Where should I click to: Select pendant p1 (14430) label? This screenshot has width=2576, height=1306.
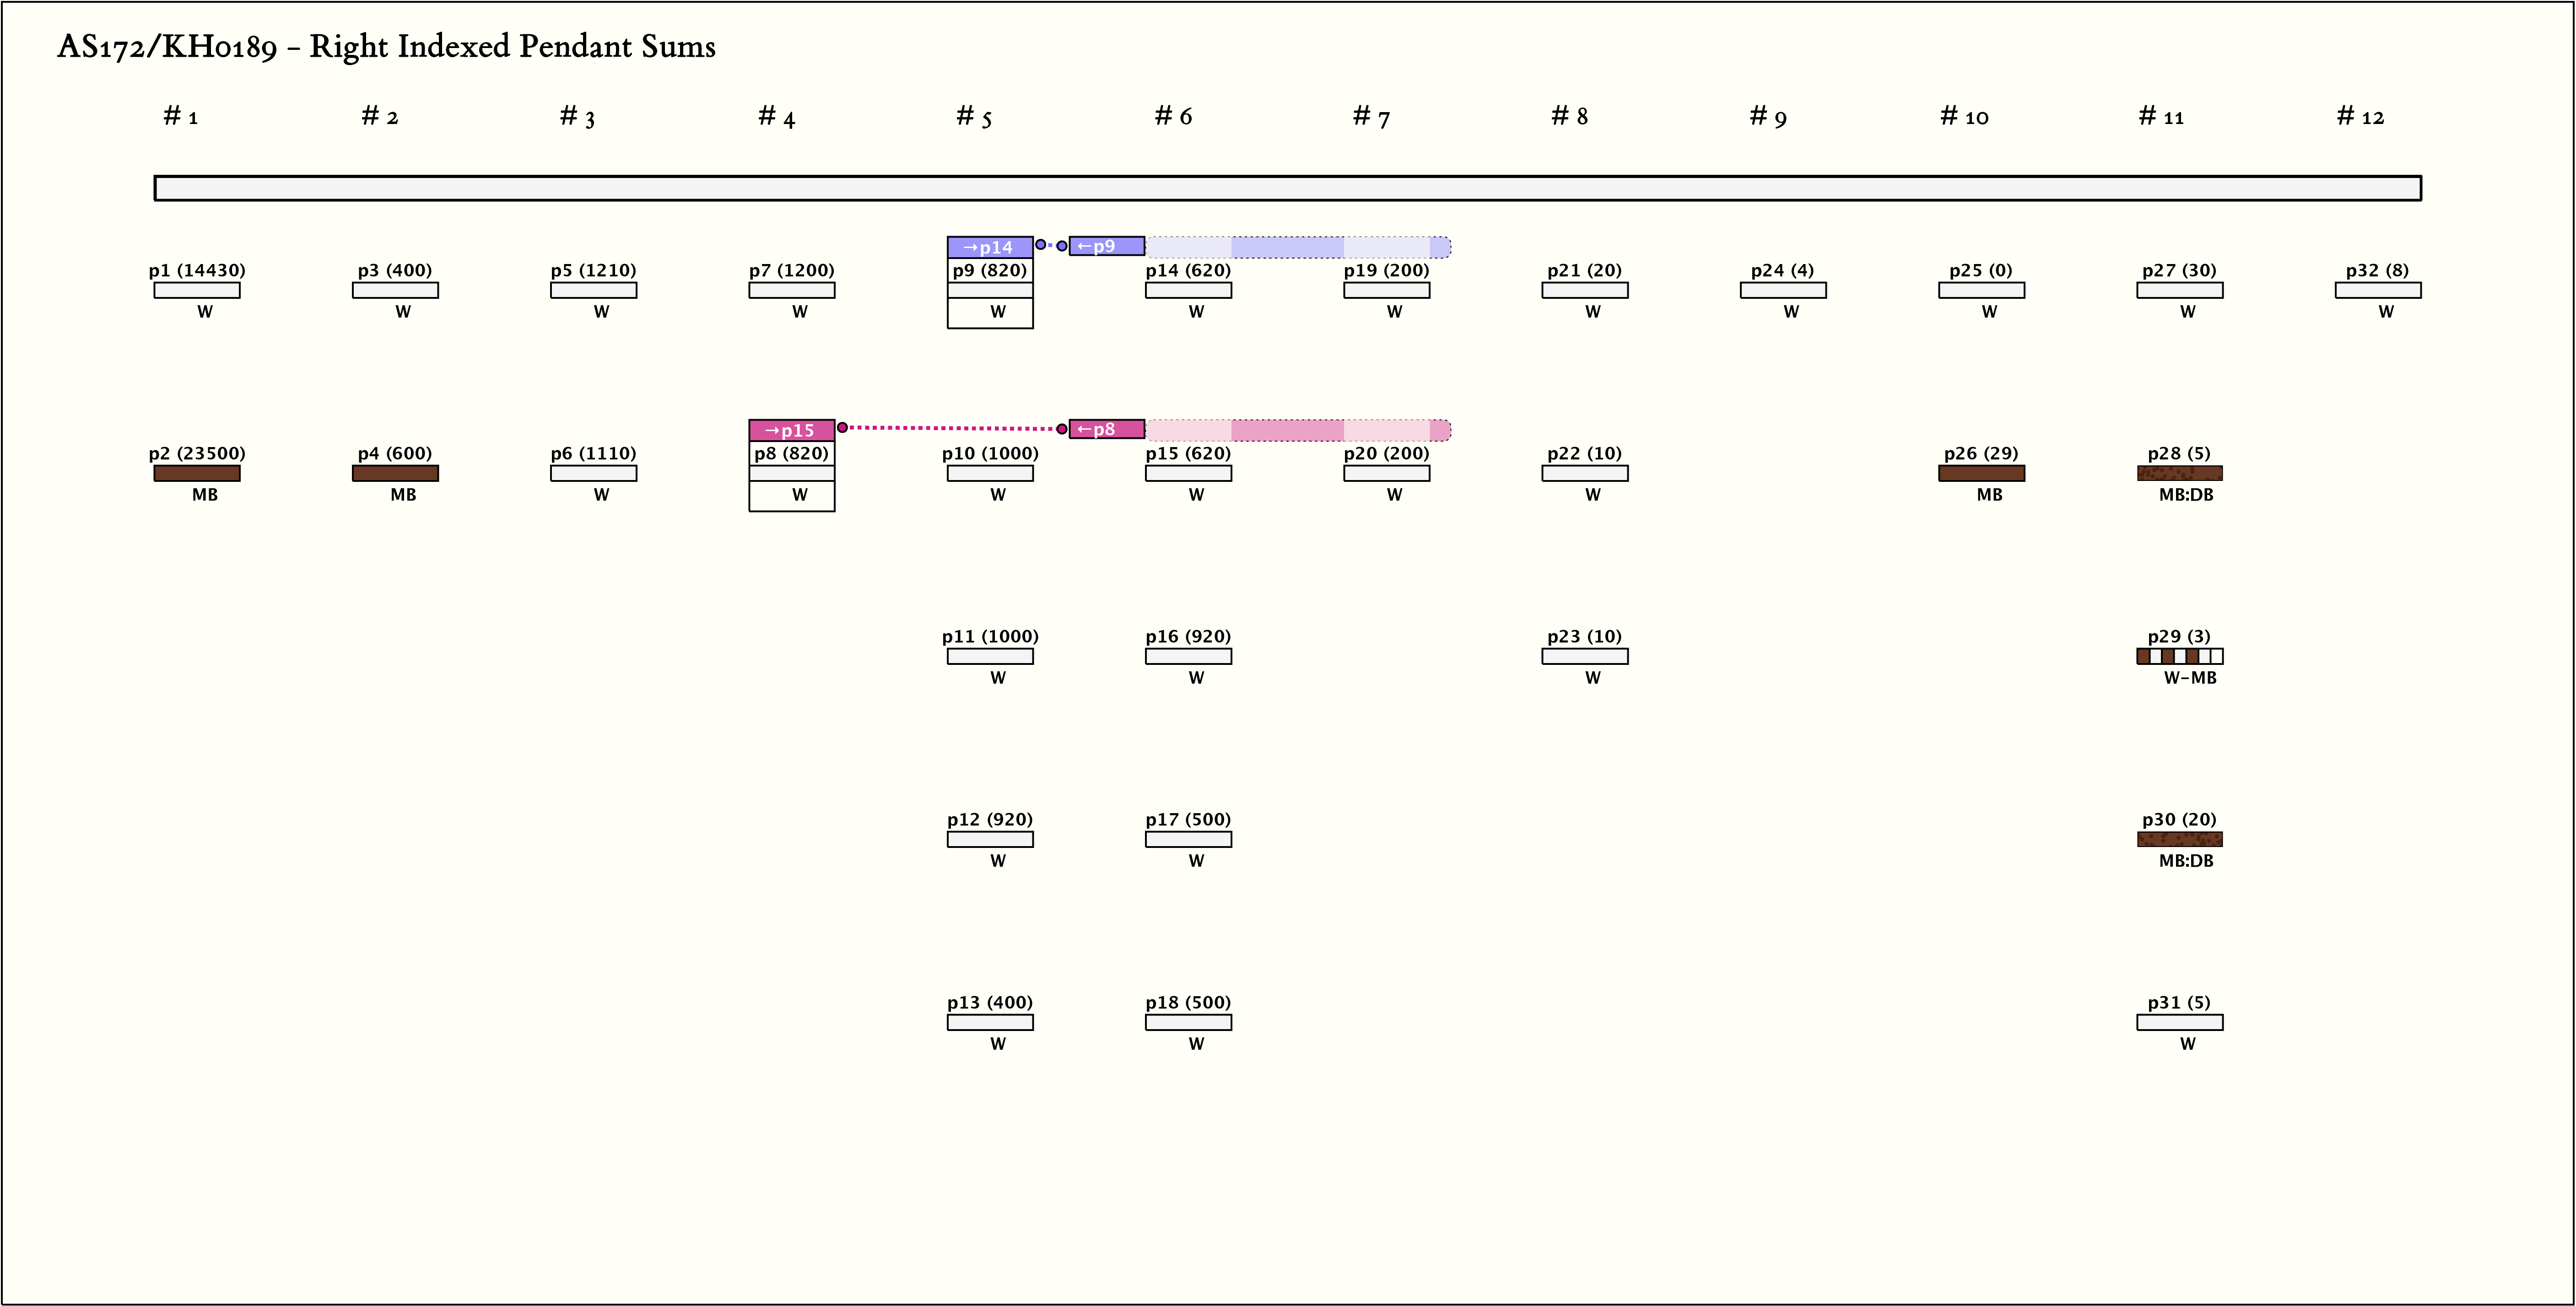(197, 270)
